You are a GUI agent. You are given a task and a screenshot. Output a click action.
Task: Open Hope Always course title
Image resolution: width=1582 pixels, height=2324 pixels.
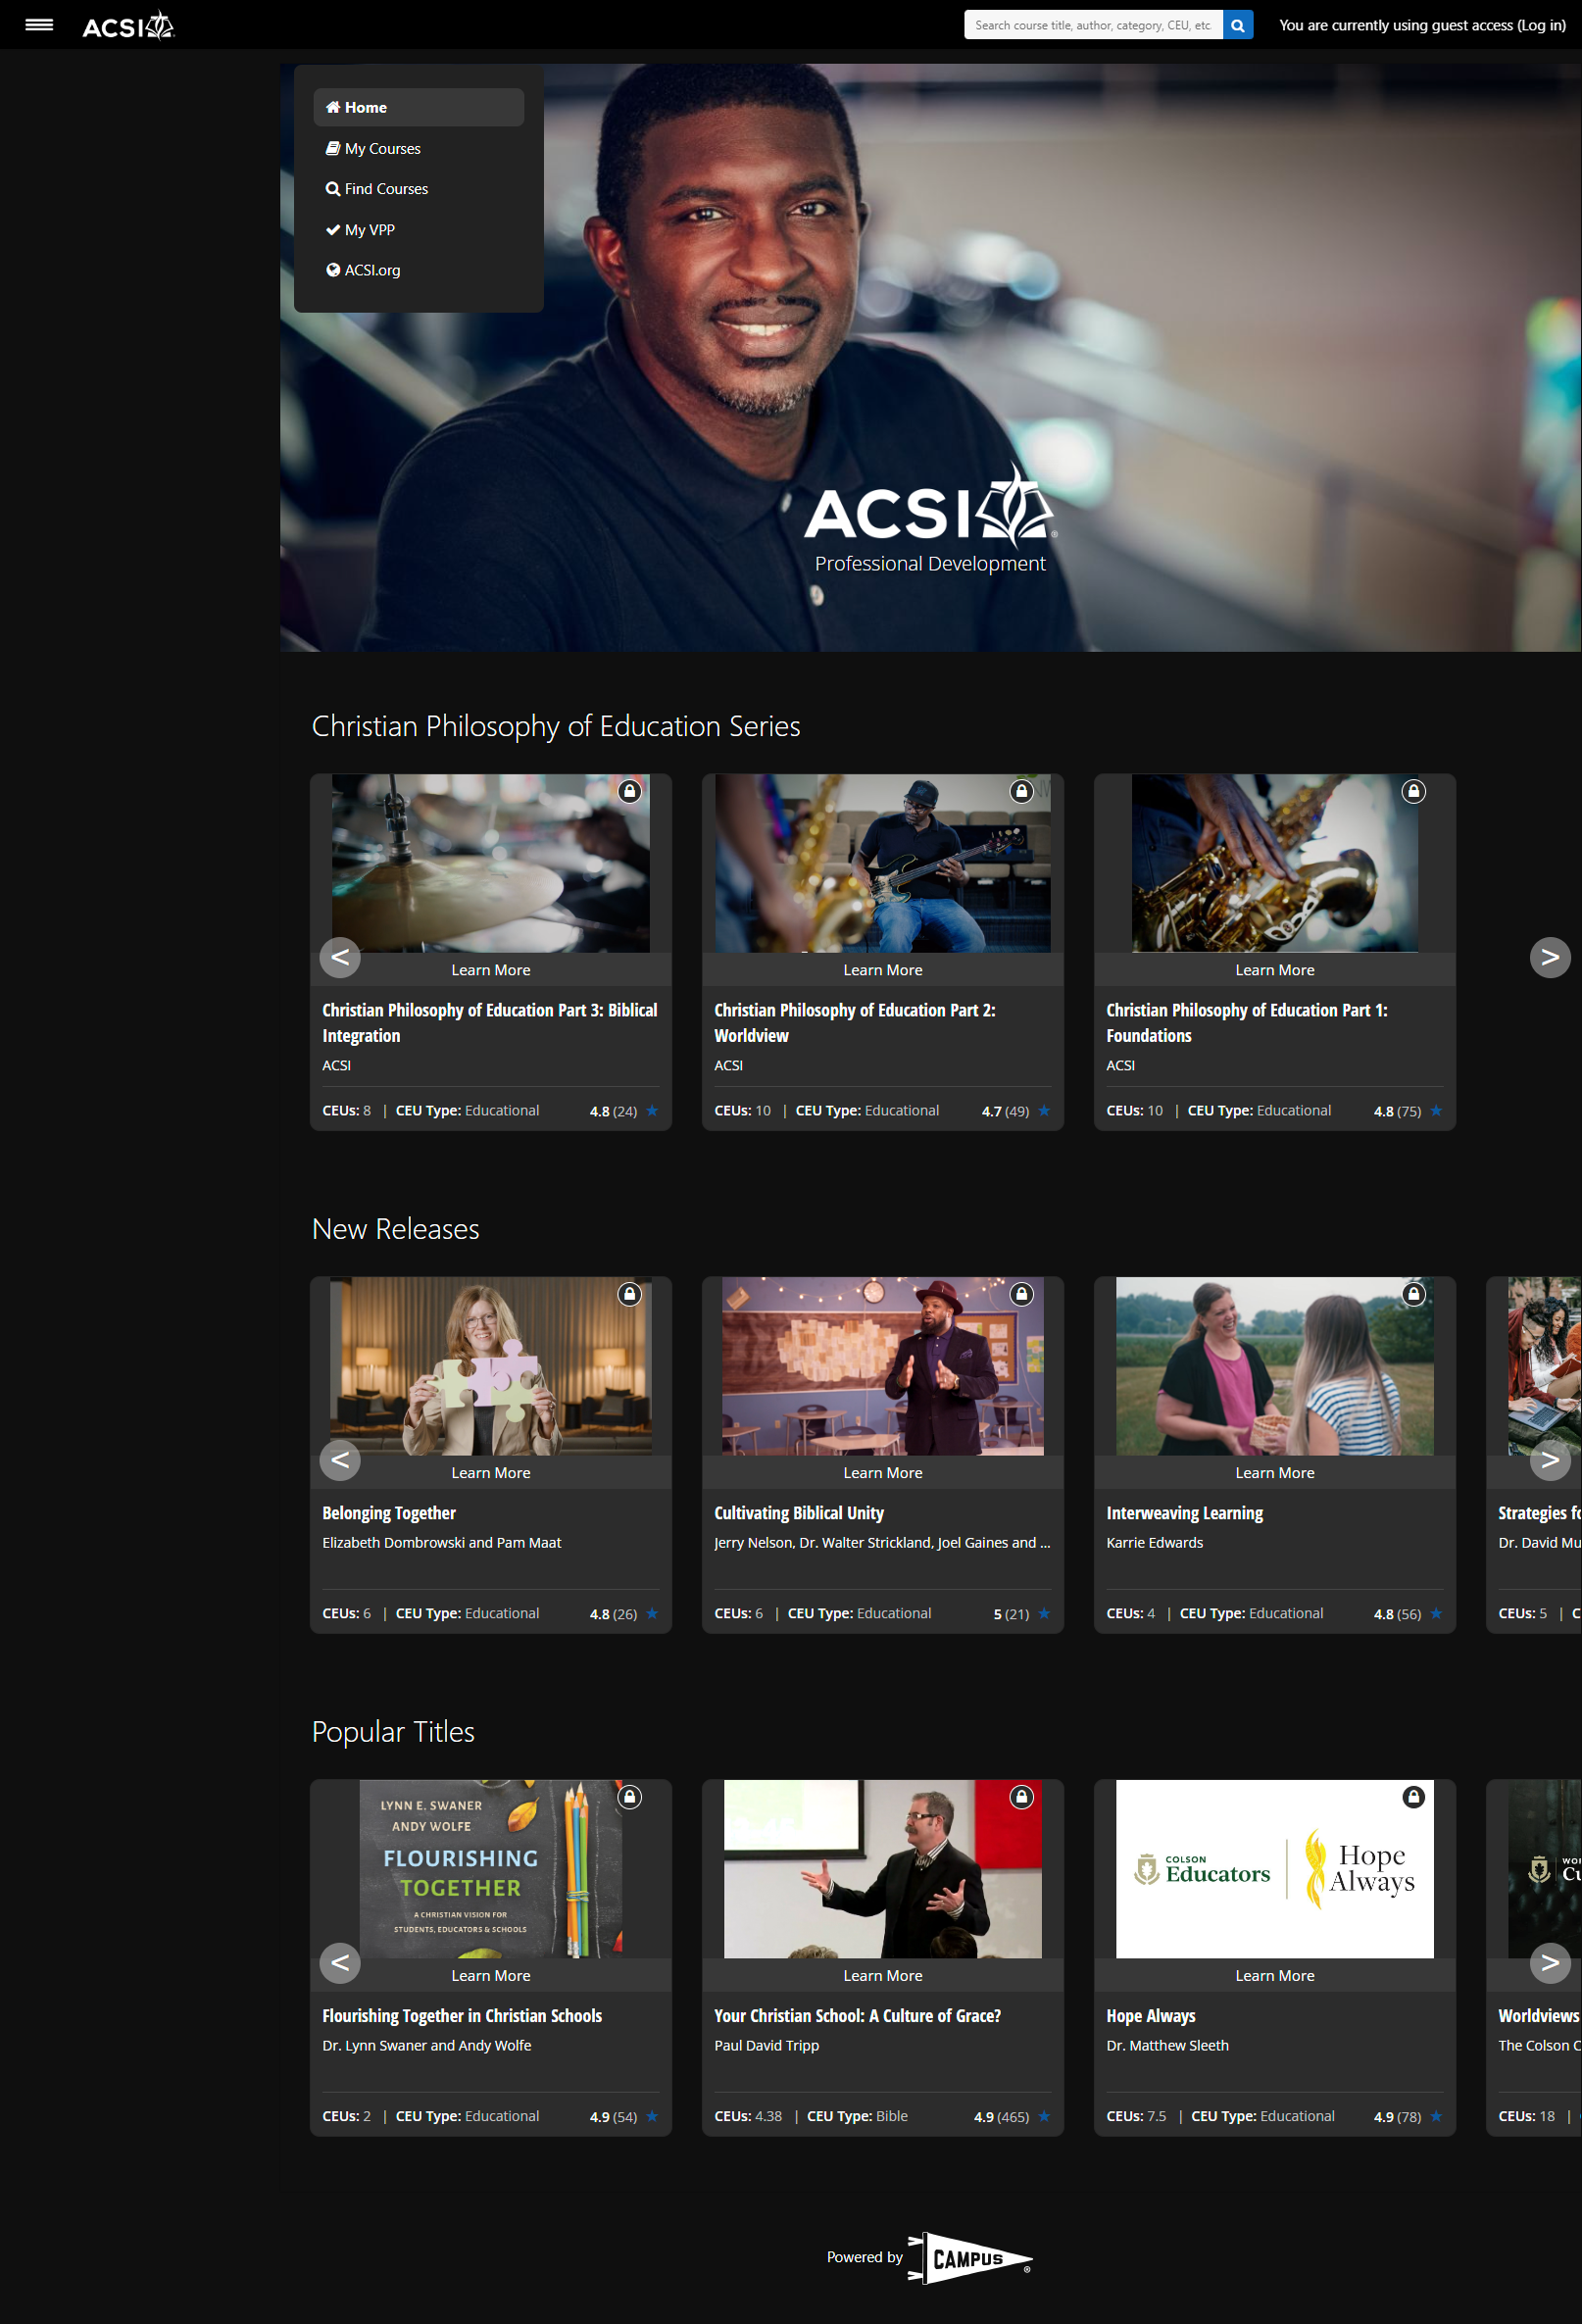coord(1151,2016)
